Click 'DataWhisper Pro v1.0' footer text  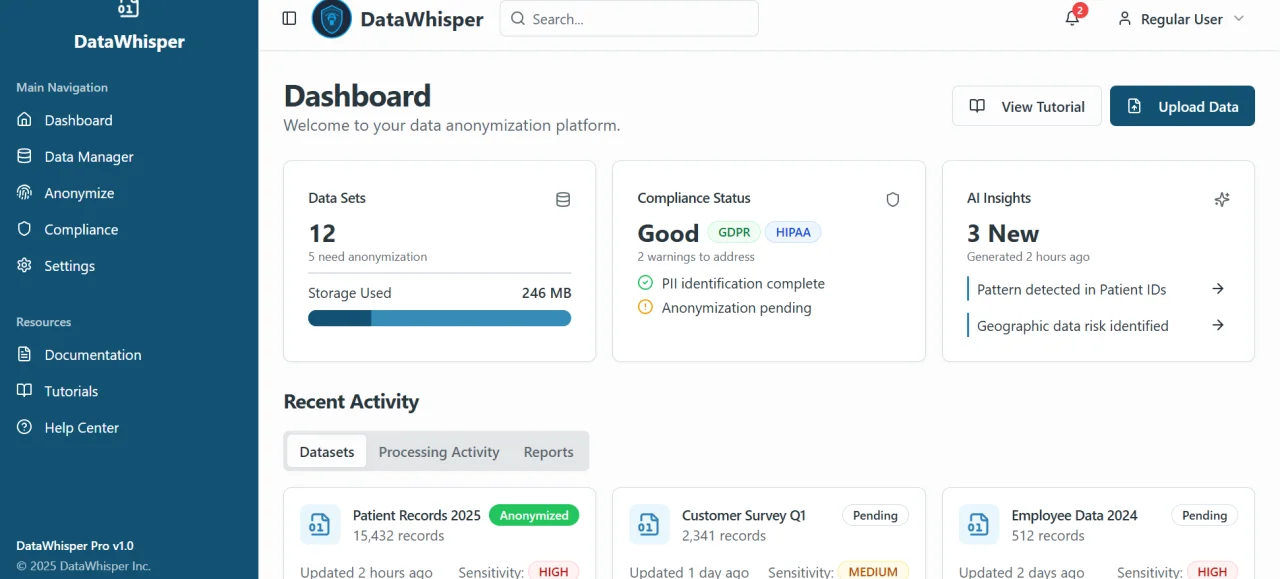coord(75,546)
